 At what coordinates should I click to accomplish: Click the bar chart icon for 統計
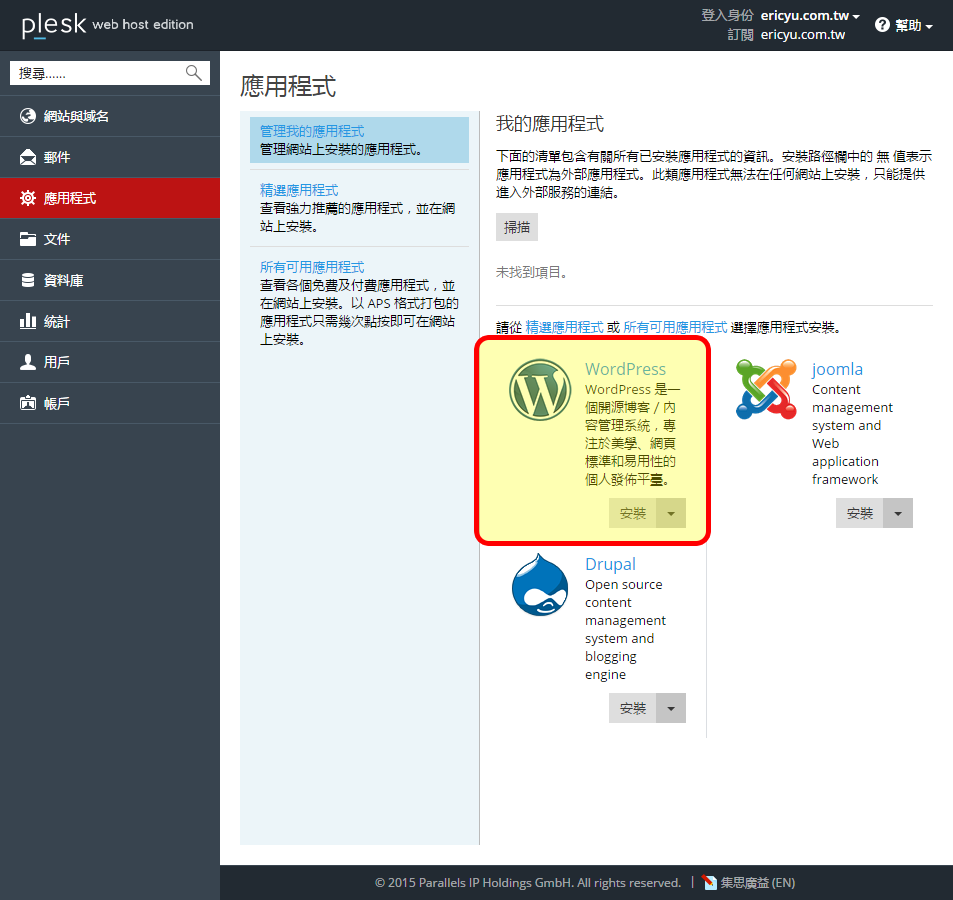pyautogui.click(x=28, y=321)
